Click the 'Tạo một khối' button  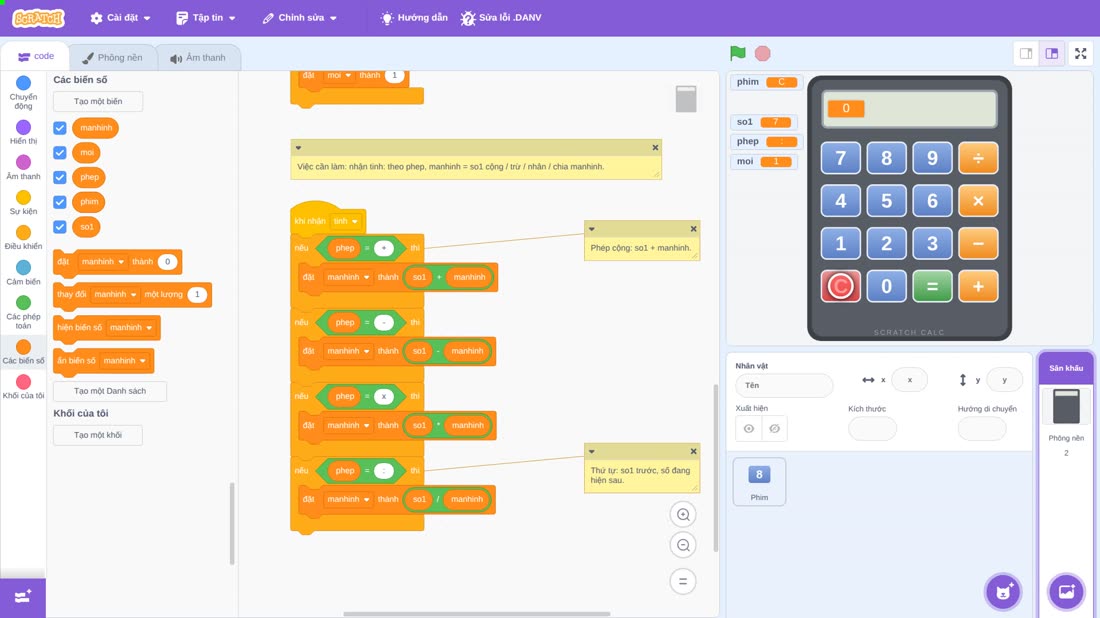(98, 435)
